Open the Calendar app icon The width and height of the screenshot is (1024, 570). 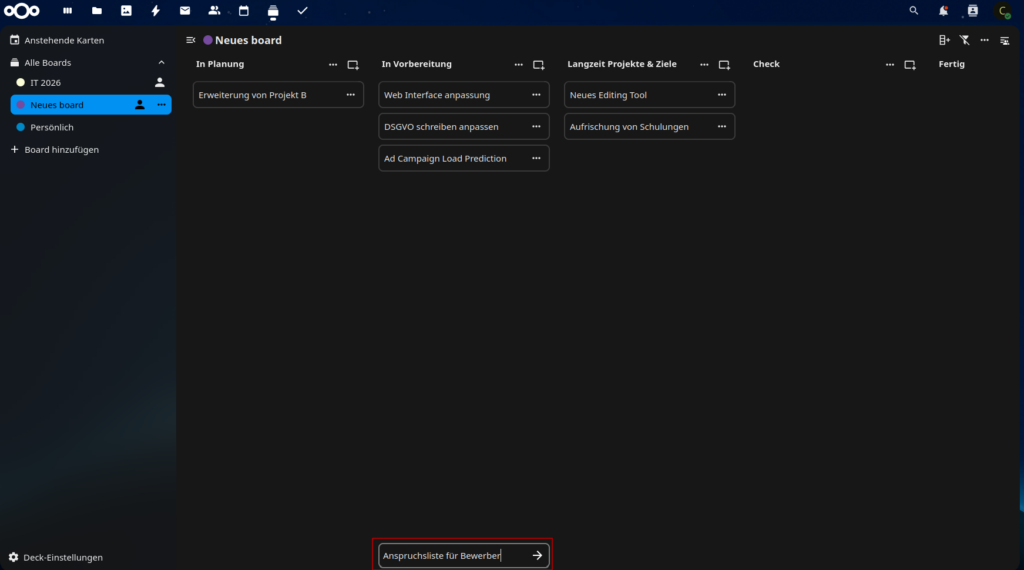coord(243,11)
